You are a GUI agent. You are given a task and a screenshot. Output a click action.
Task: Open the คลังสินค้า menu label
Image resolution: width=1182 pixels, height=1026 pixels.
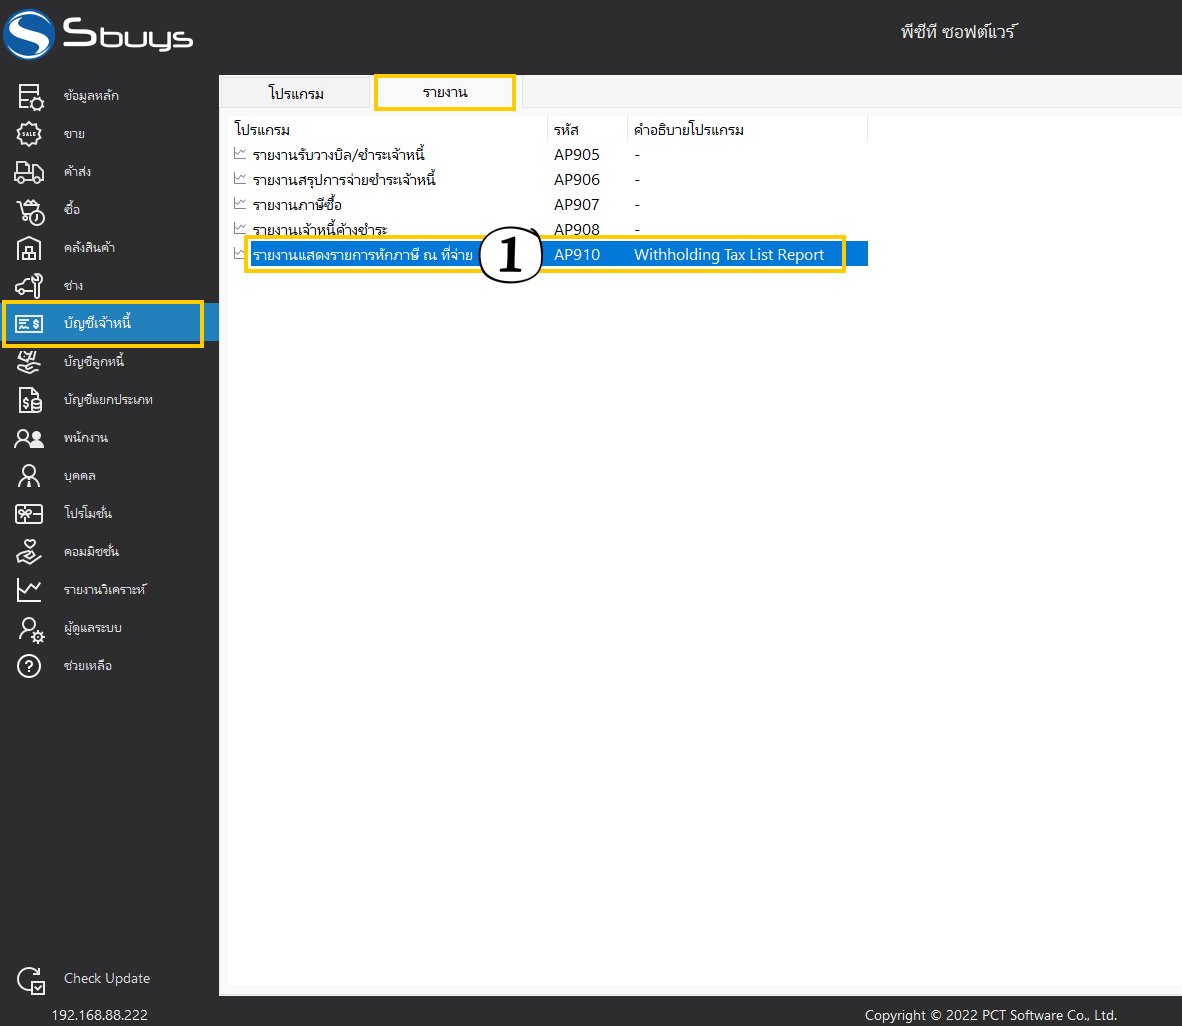tap(89, 247)
